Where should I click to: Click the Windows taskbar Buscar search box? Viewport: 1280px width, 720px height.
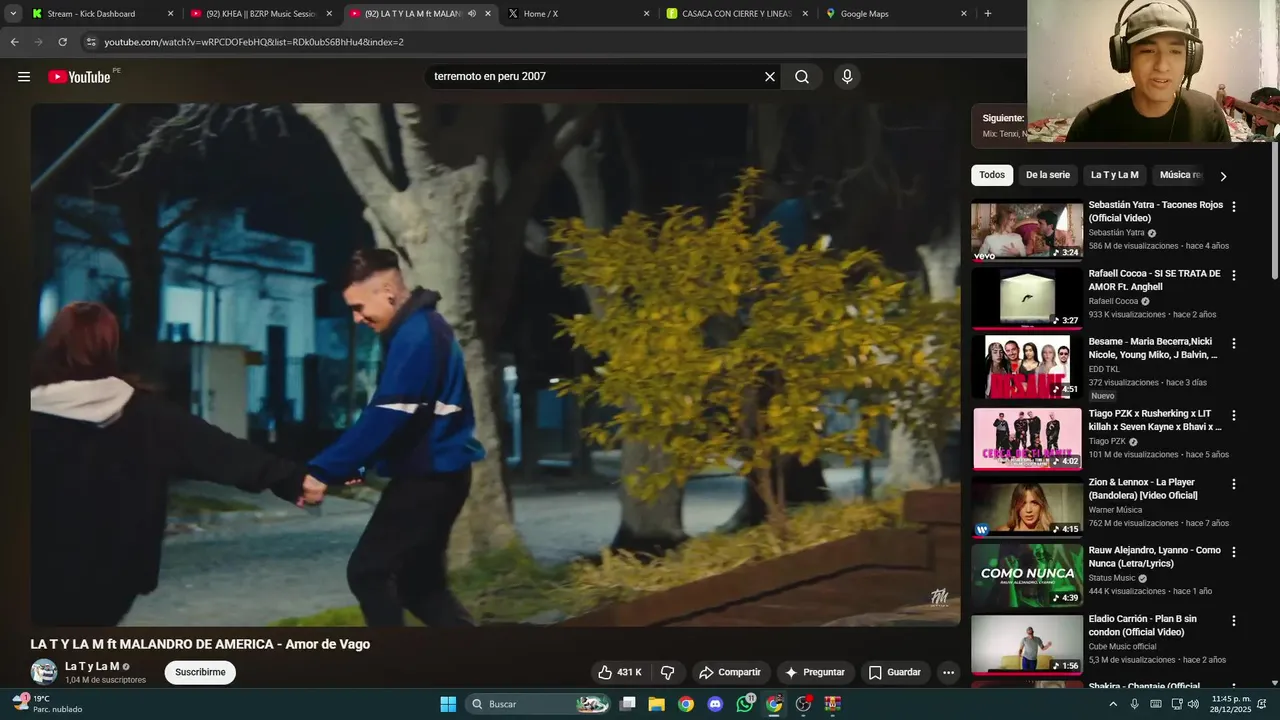(x=538, y=704)
